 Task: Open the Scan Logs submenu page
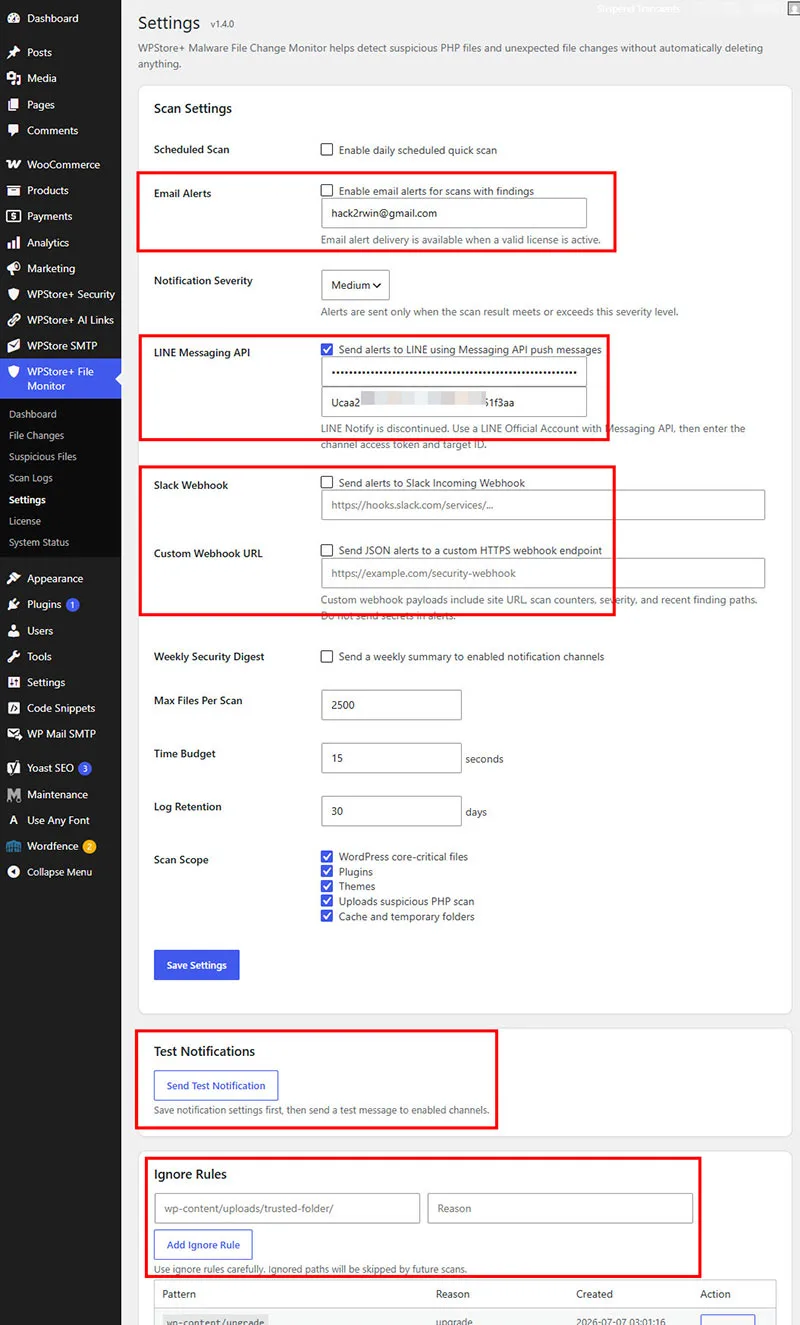[31, 478]
